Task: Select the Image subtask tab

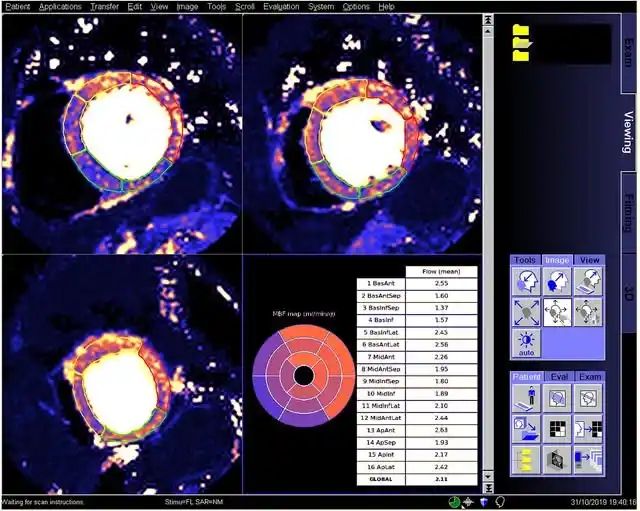Action: coord(557,260)
